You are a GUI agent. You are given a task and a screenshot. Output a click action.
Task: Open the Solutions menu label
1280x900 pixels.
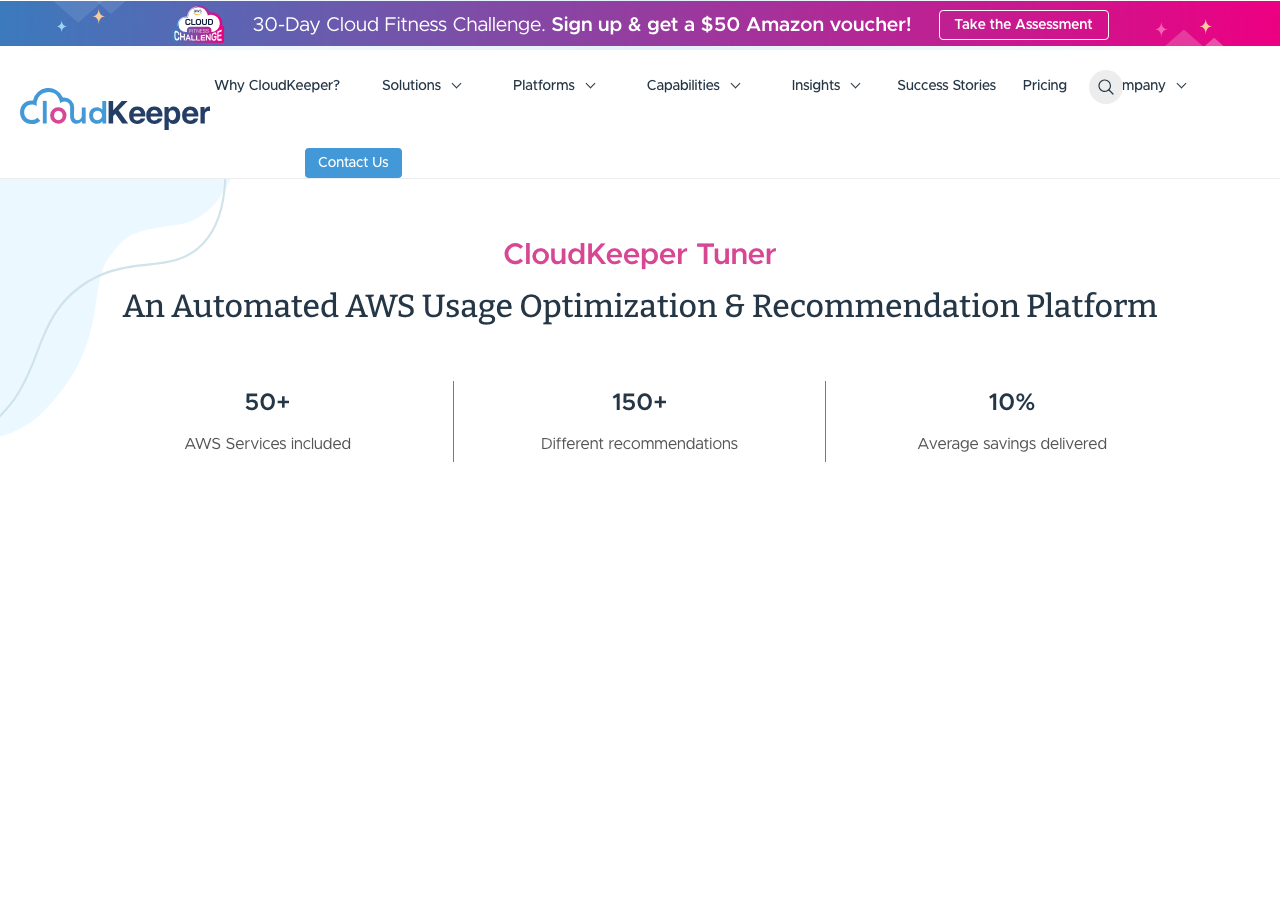(x=411, y=86)
